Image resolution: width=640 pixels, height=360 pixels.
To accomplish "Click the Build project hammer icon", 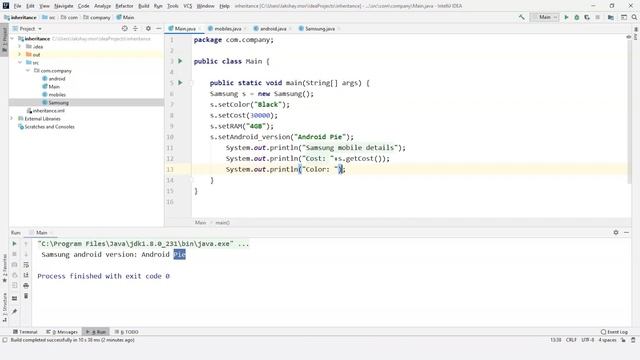I will tap(521, 17).
